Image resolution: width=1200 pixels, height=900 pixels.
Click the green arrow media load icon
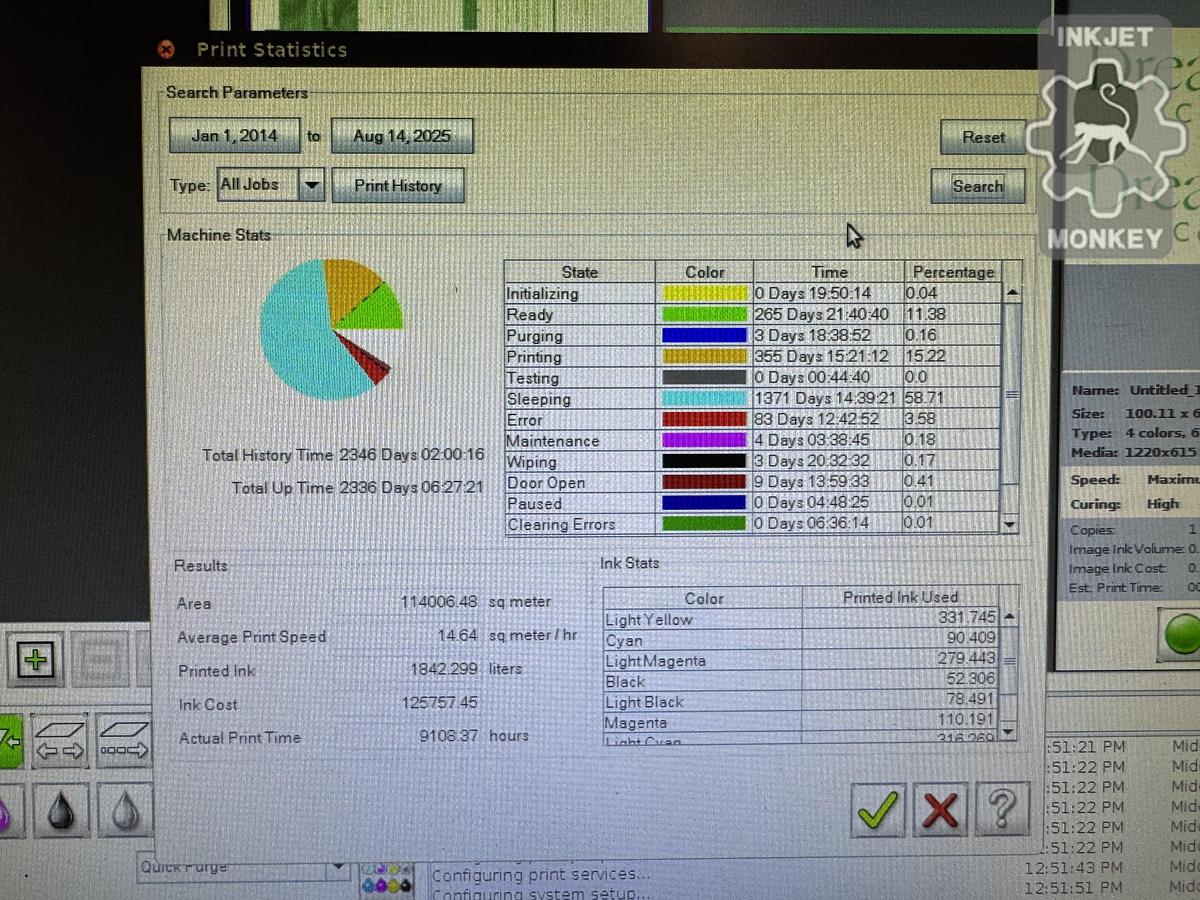tap(9, 738)
